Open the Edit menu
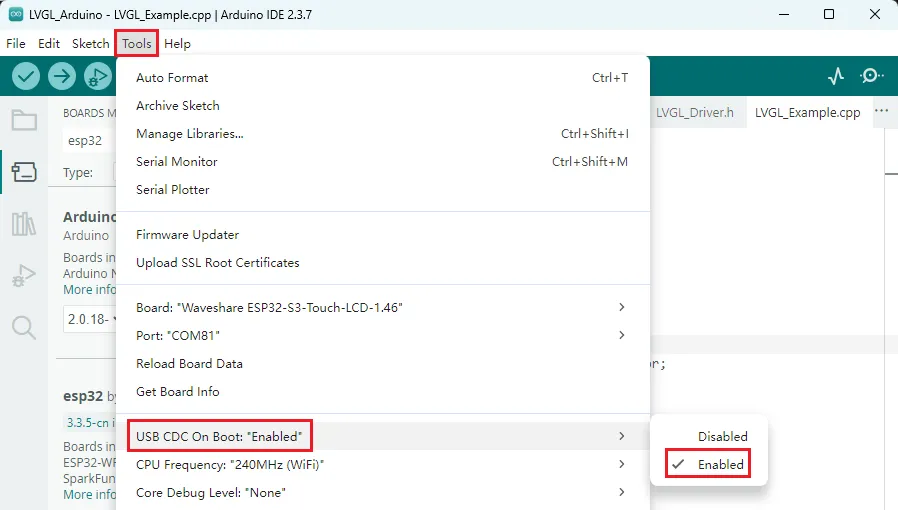 click(x=49, y=44)
